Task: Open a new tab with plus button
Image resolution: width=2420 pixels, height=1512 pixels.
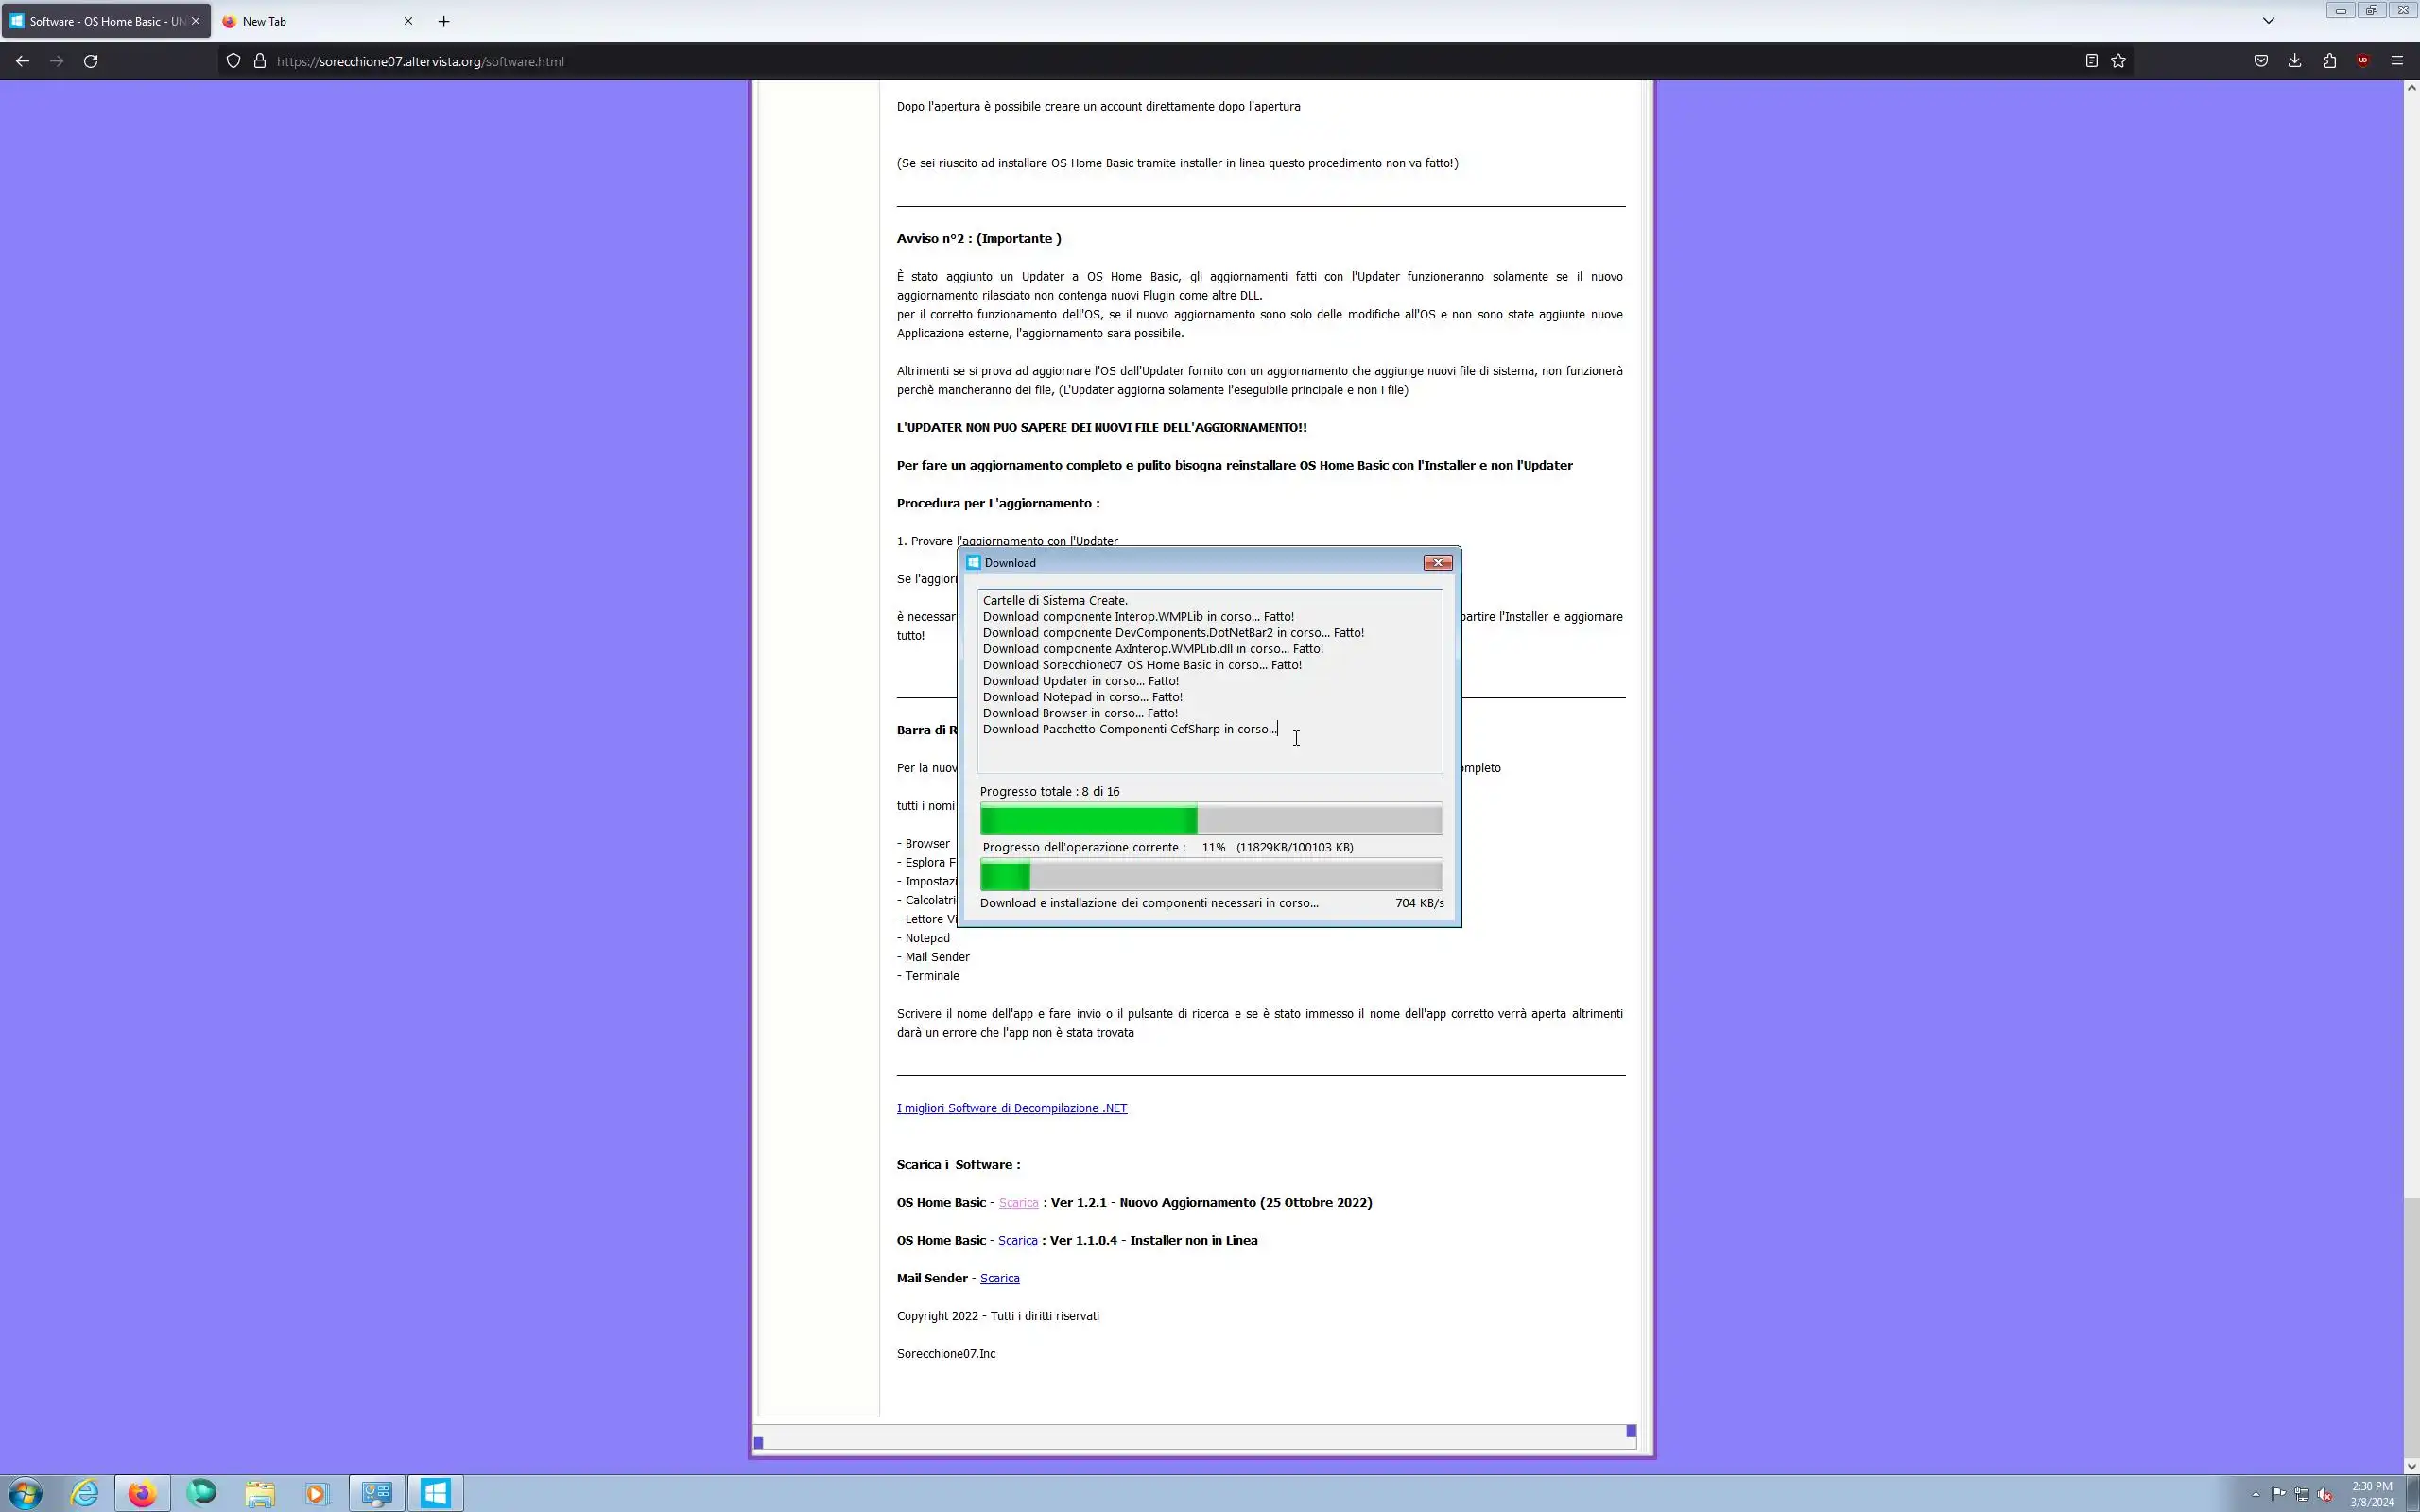Action: click(x=444, y=21)
